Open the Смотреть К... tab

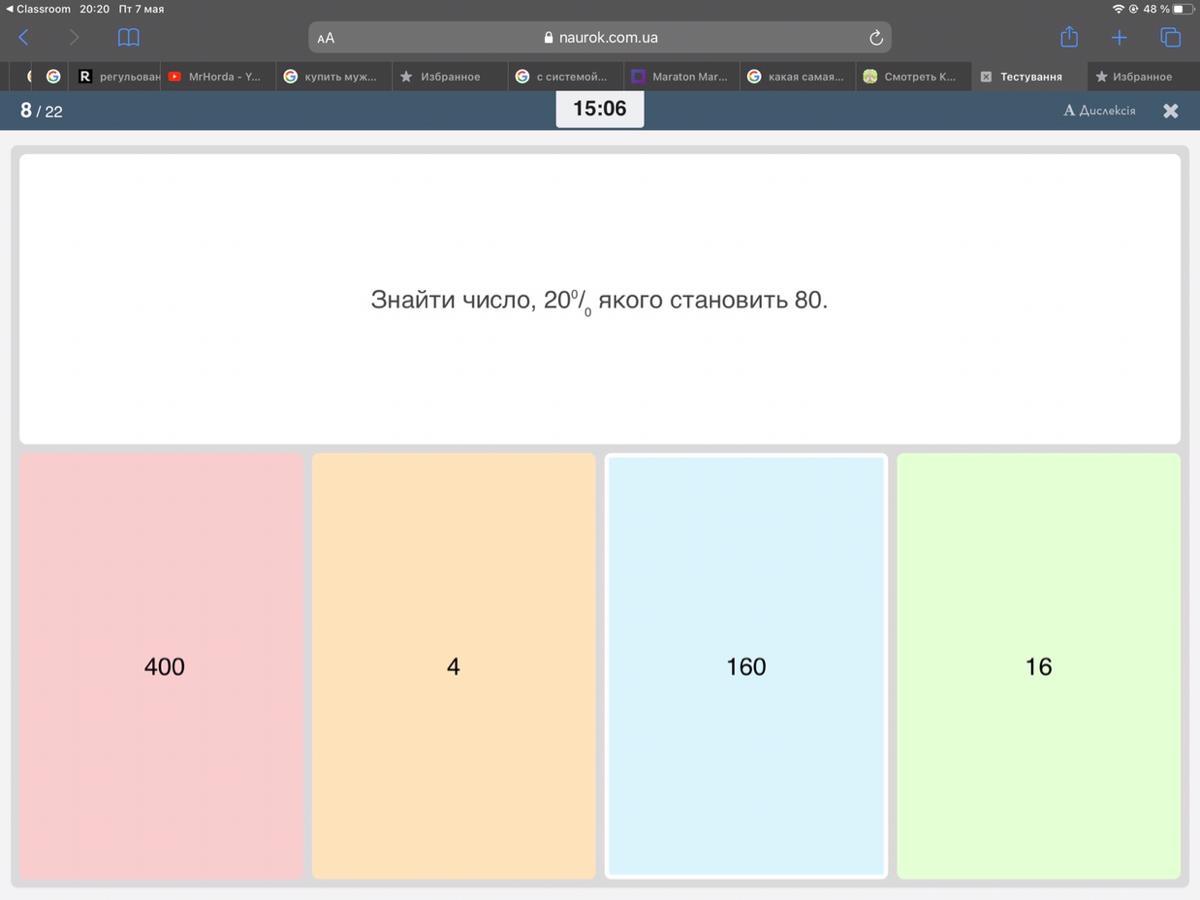coord(912,77)
